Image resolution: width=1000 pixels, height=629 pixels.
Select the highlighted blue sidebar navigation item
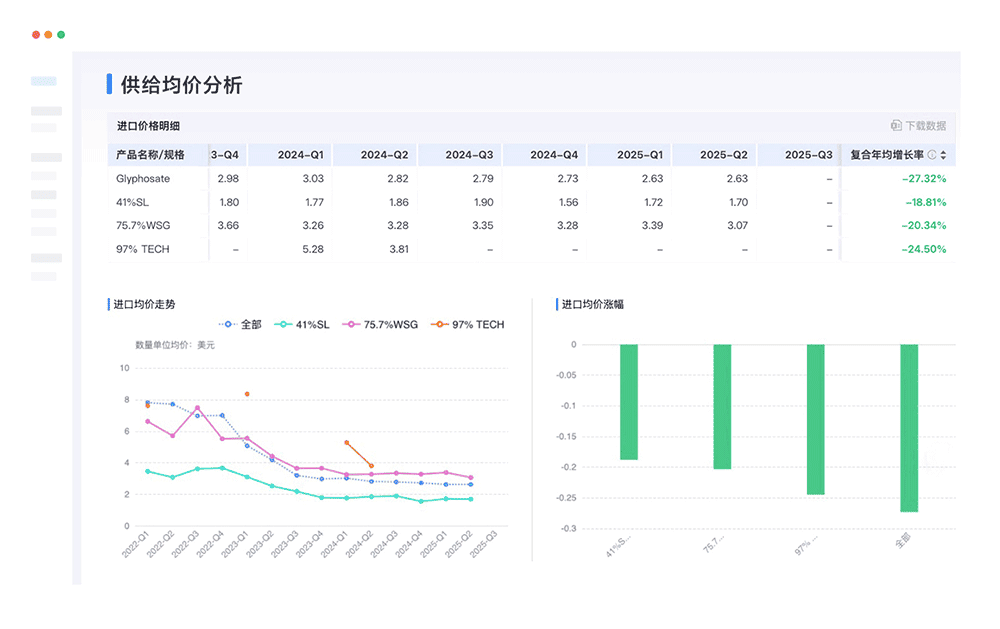[x=45, y=80]
